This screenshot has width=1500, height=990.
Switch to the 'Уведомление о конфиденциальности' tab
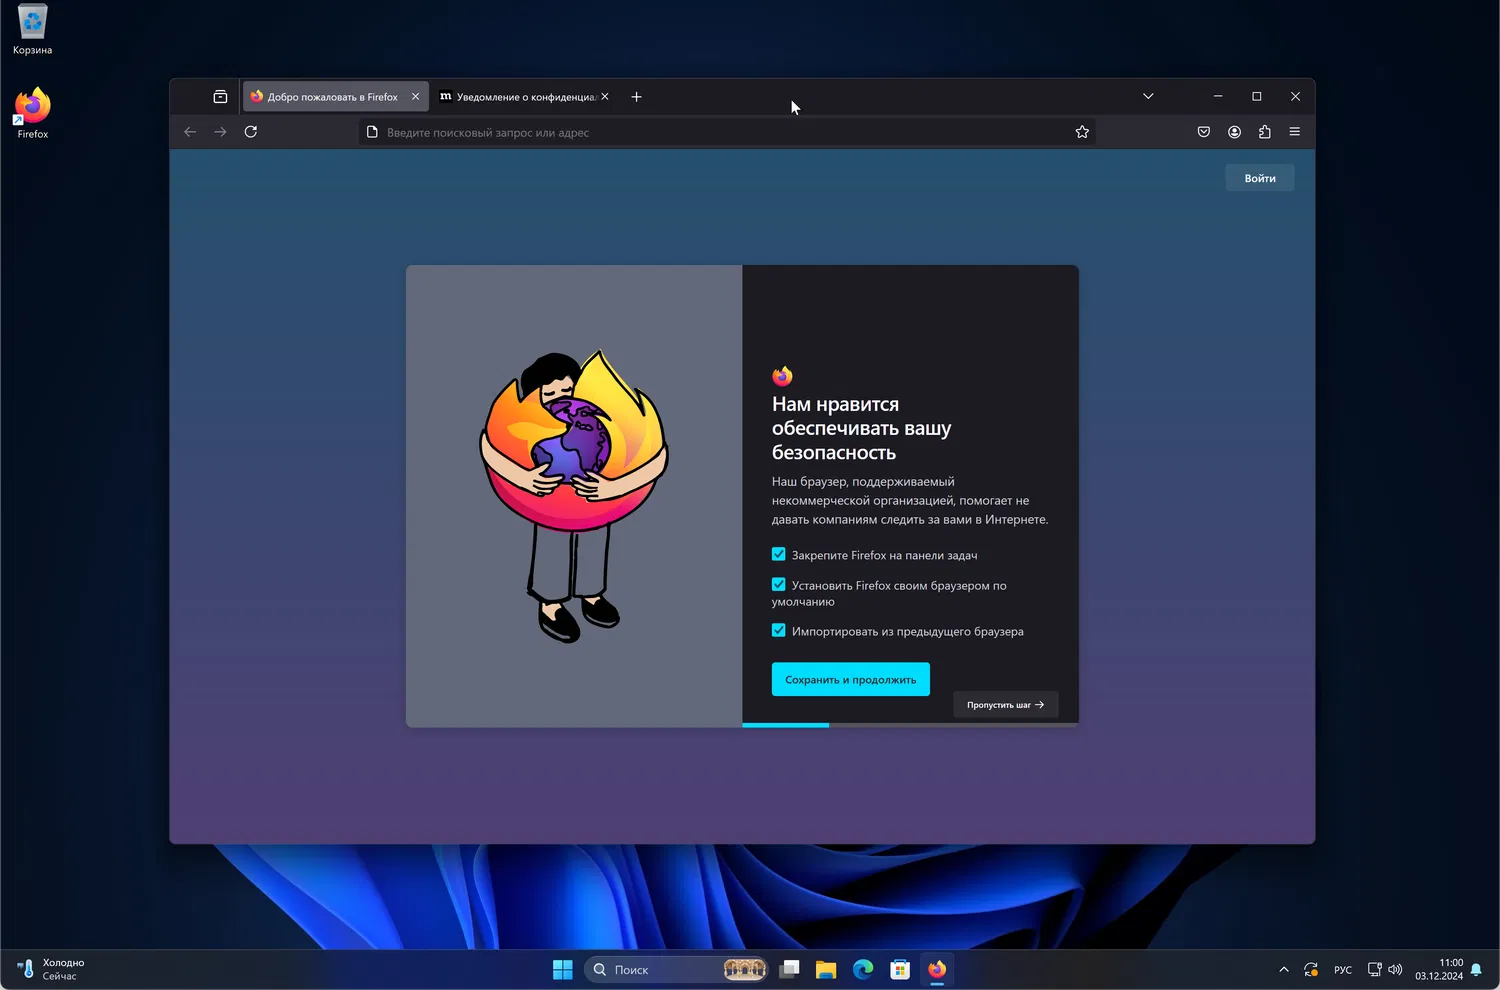click(x=525, y=97)
